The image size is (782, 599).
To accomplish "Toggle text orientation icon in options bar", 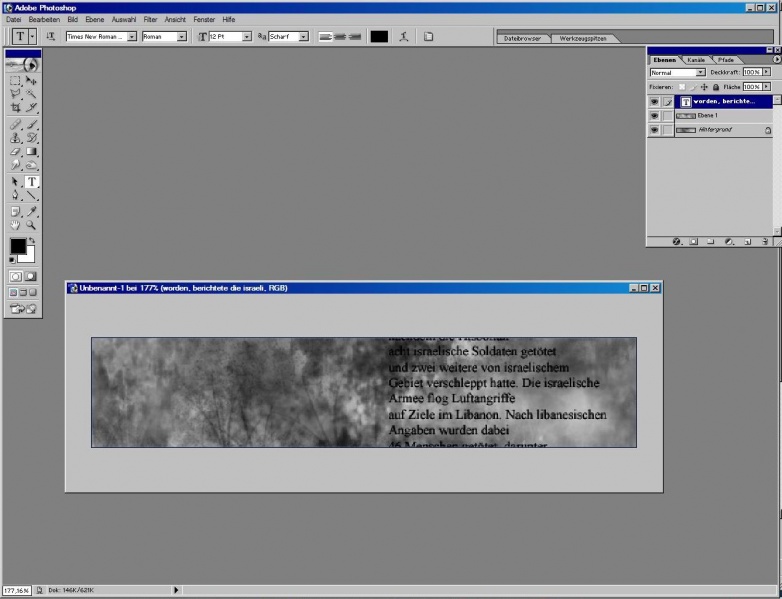I will pyautogui.click(x=50, y=36).
